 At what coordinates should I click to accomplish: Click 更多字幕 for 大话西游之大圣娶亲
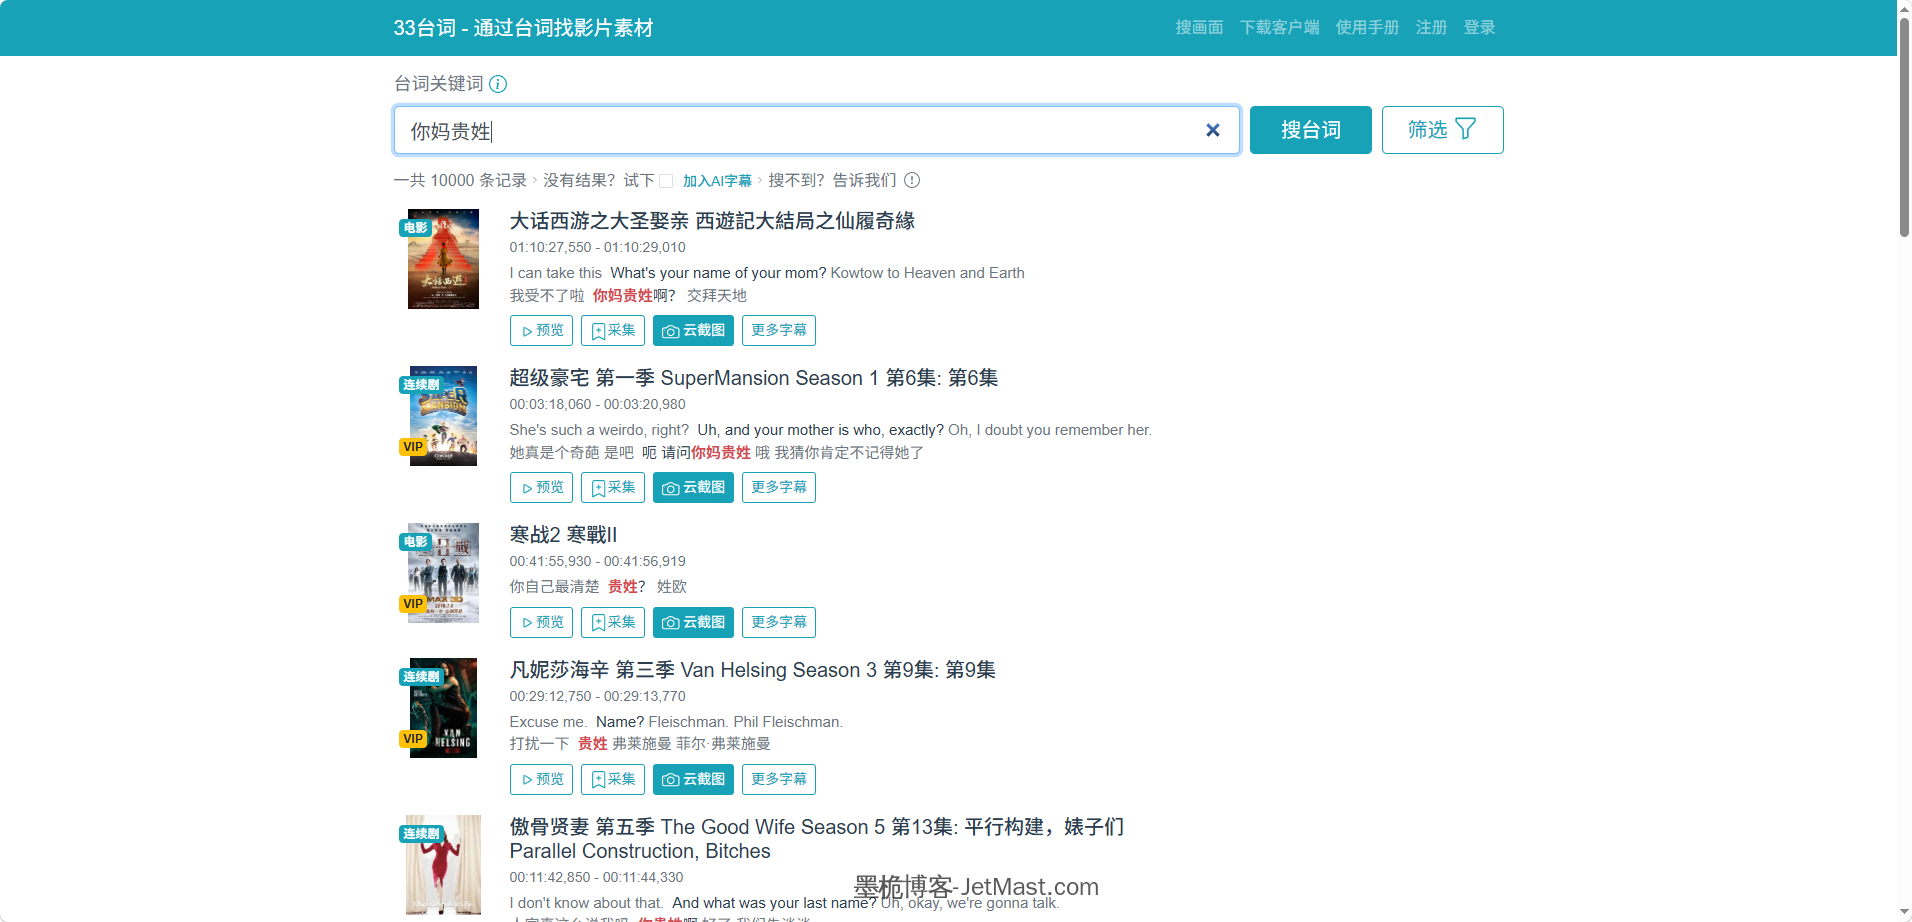click(x=778, y=330)
